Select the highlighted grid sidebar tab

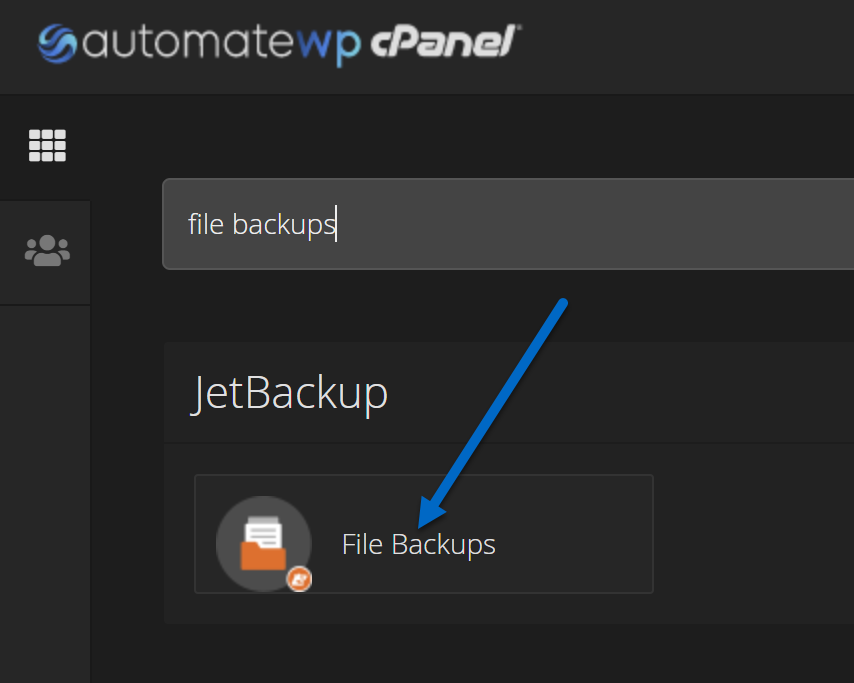tap(45, 148)
